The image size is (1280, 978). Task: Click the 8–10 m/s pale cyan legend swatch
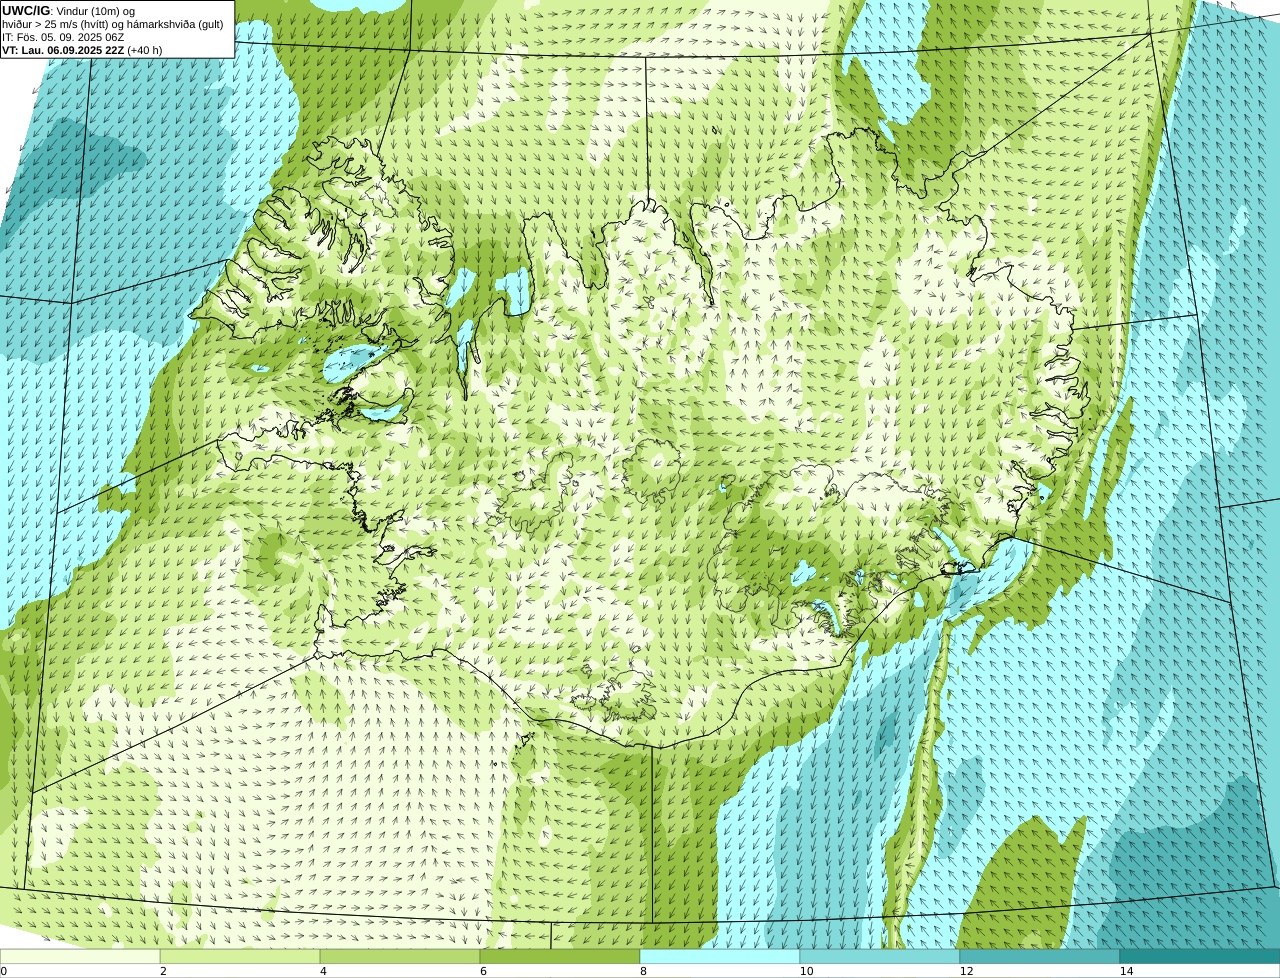(x=720, y=956)
